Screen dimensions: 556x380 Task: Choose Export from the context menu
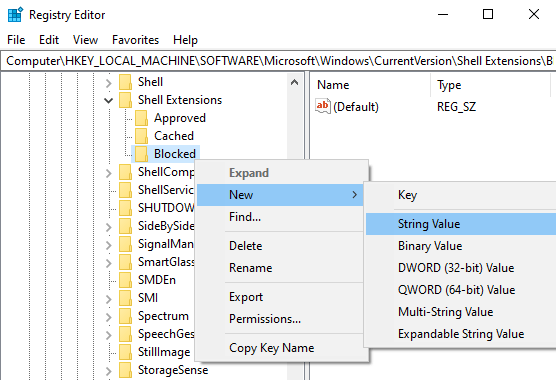(x=280, y=297)
